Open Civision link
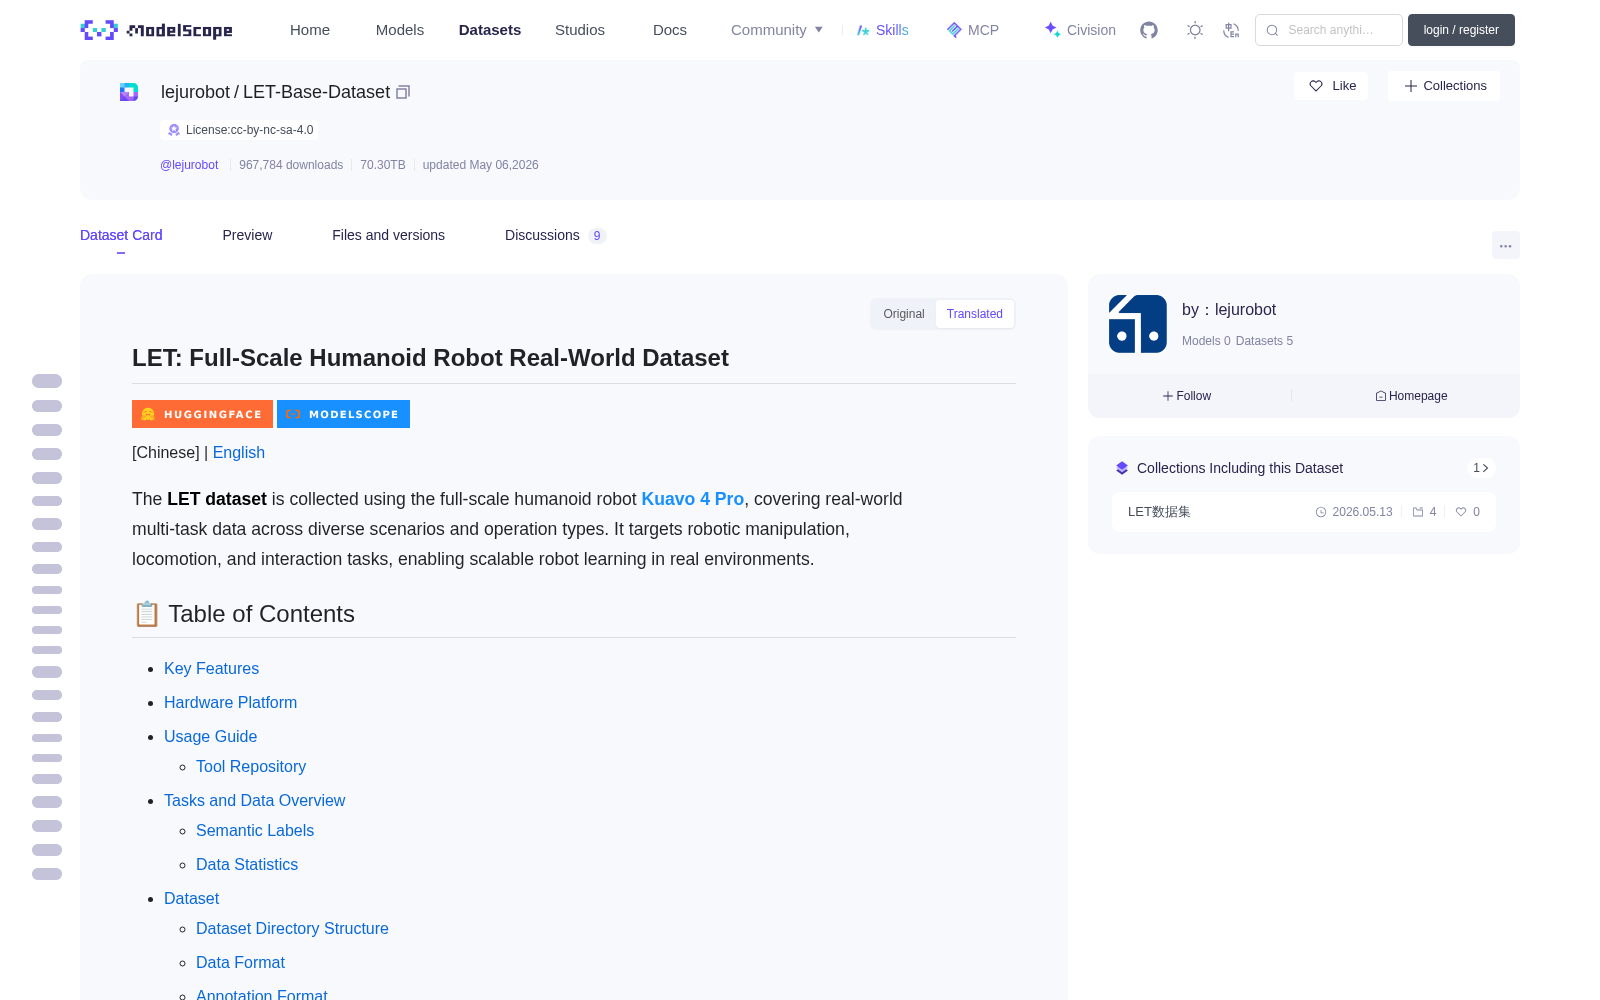Screen dimensions: 1600x1000 1079,30
